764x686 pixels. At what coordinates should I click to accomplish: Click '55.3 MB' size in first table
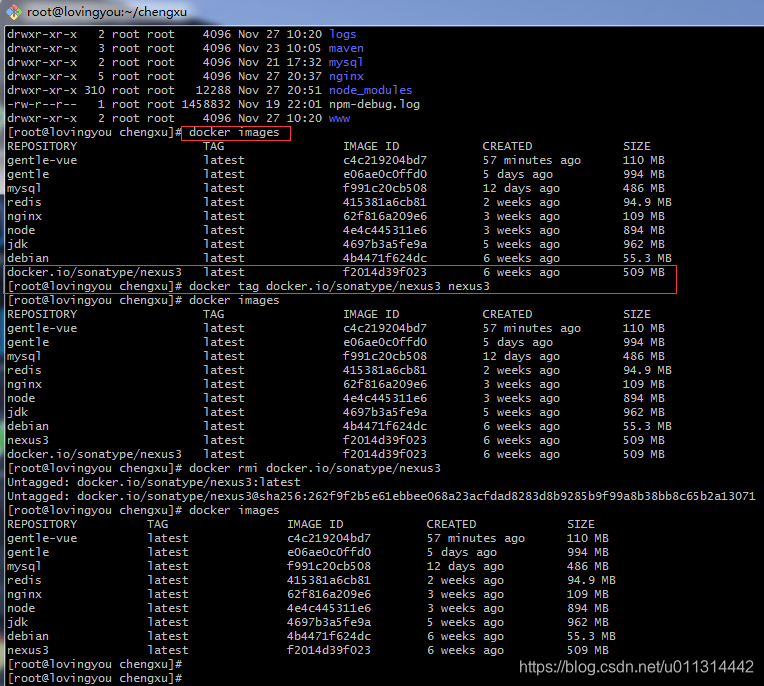(x=647, y=258)
